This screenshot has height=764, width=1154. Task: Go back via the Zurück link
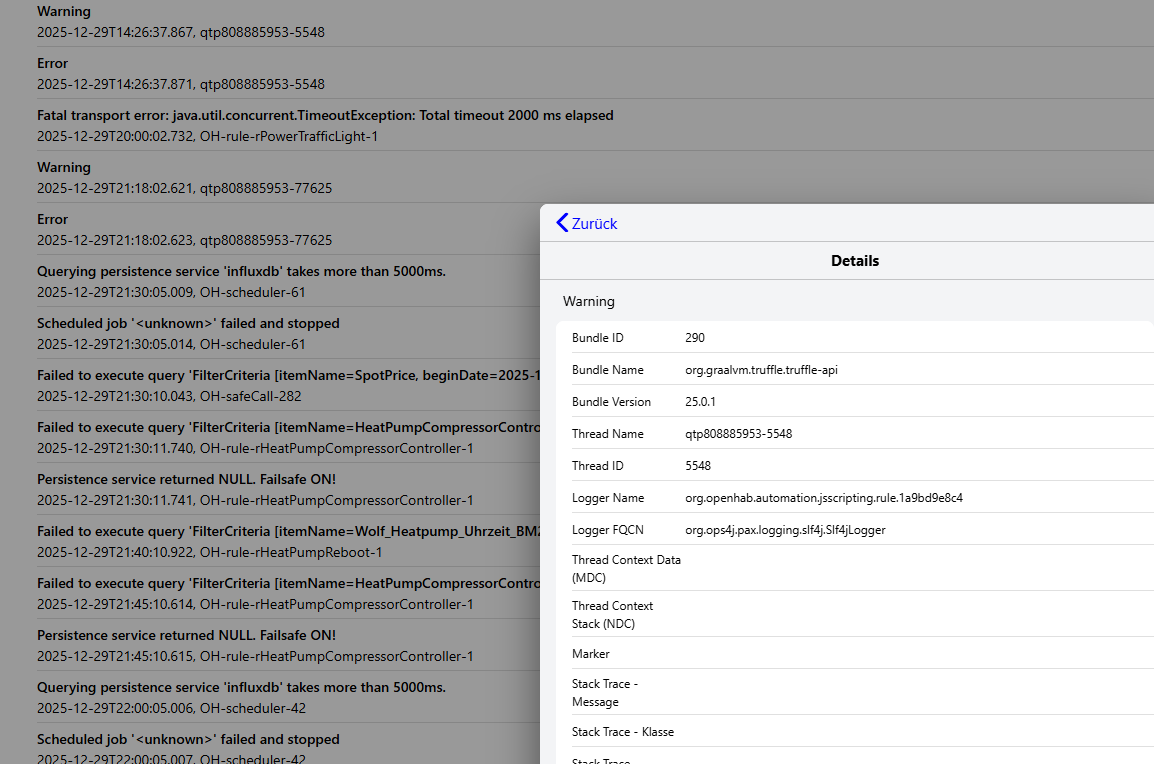click(594, 224)
